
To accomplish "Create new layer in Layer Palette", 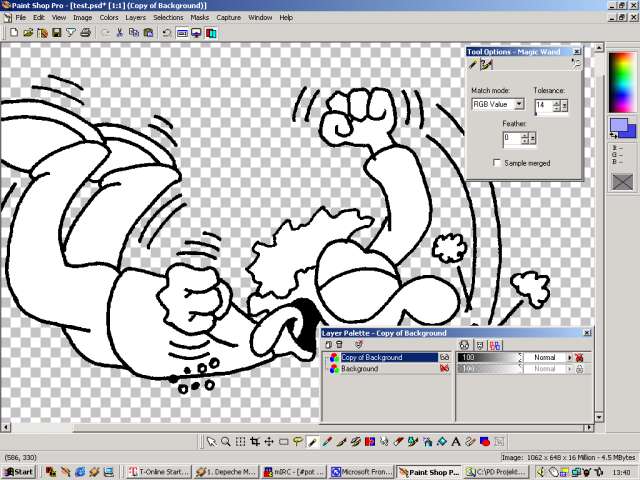I will tap(328, 345).
